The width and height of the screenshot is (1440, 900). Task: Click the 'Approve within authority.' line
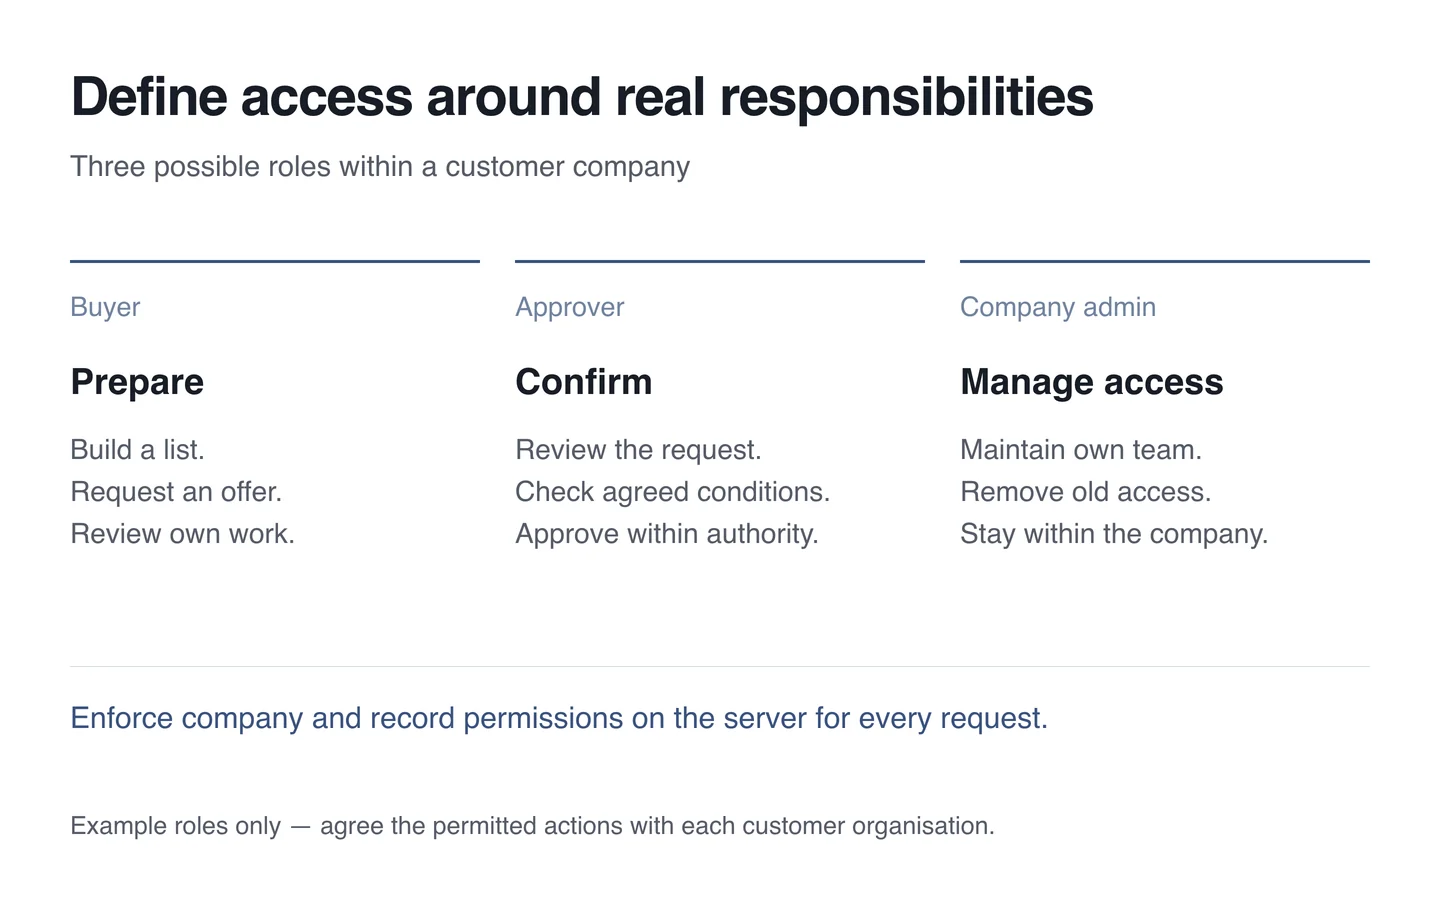point(667,534)
